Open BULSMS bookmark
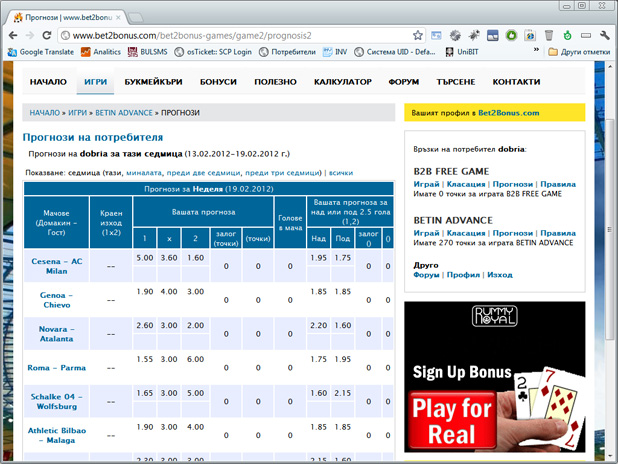Screen dimensions: 618x464 148,52
